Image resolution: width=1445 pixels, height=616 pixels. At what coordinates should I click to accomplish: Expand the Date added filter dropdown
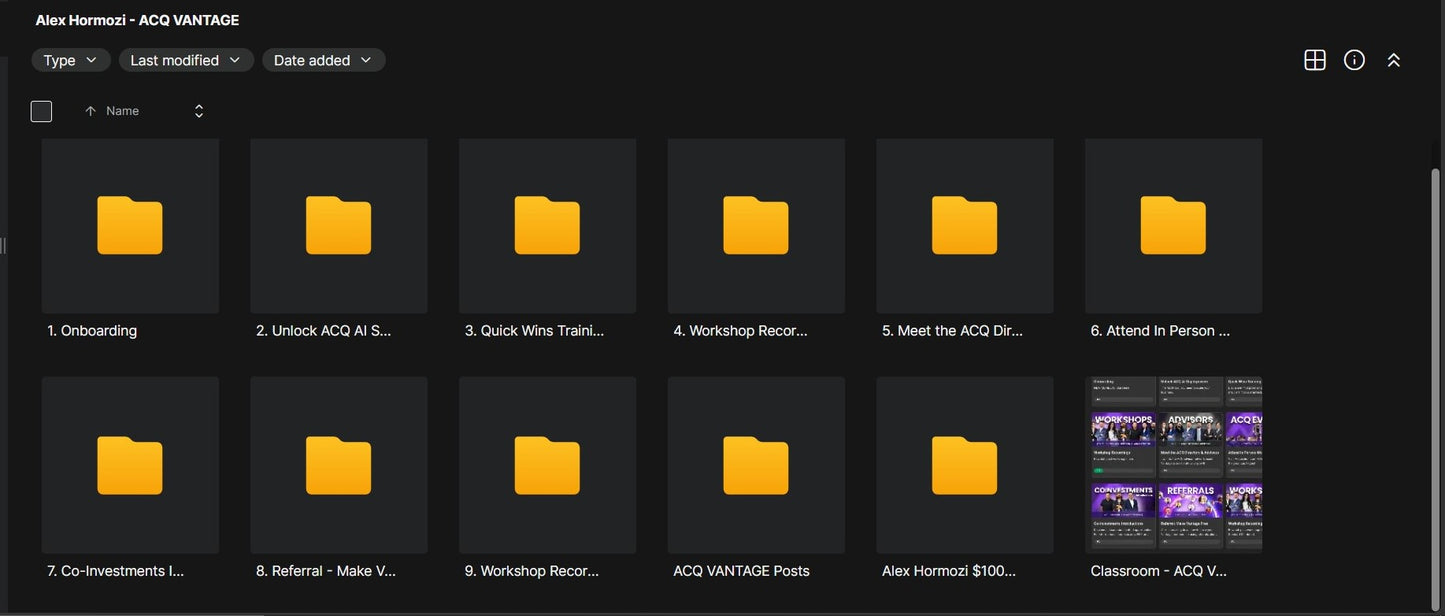pyautogui.click(x=324, y=60)
